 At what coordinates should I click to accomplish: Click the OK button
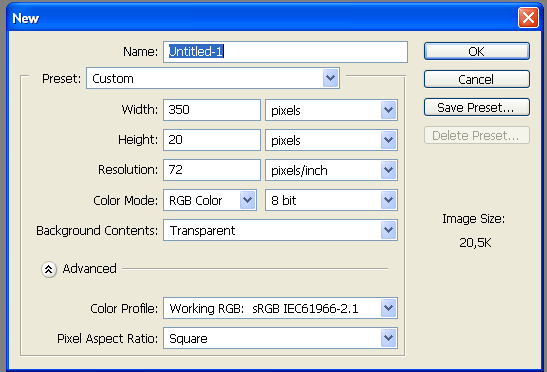pos(477,51)
